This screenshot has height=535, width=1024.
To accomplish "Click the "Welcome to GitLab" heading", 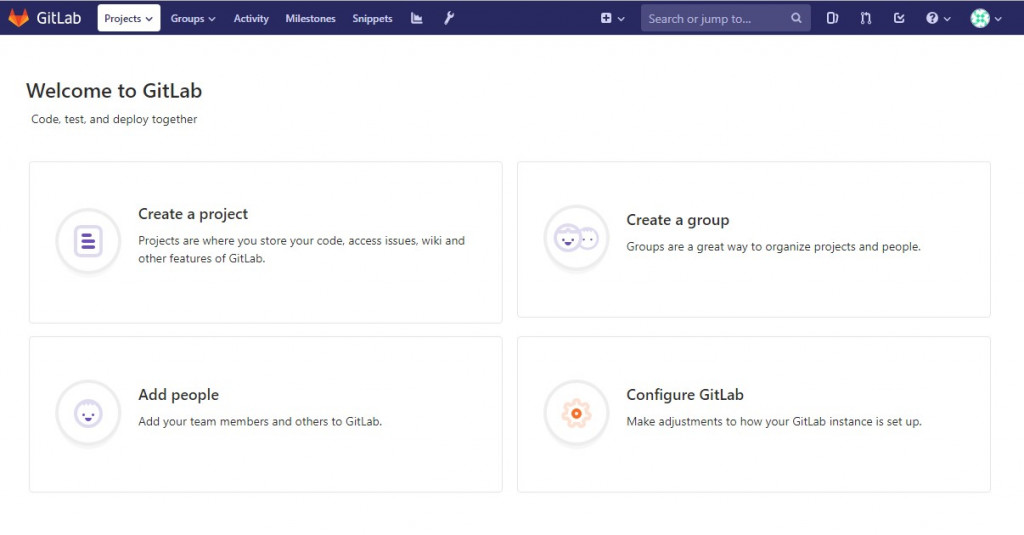I will click(x=114, y=90).
